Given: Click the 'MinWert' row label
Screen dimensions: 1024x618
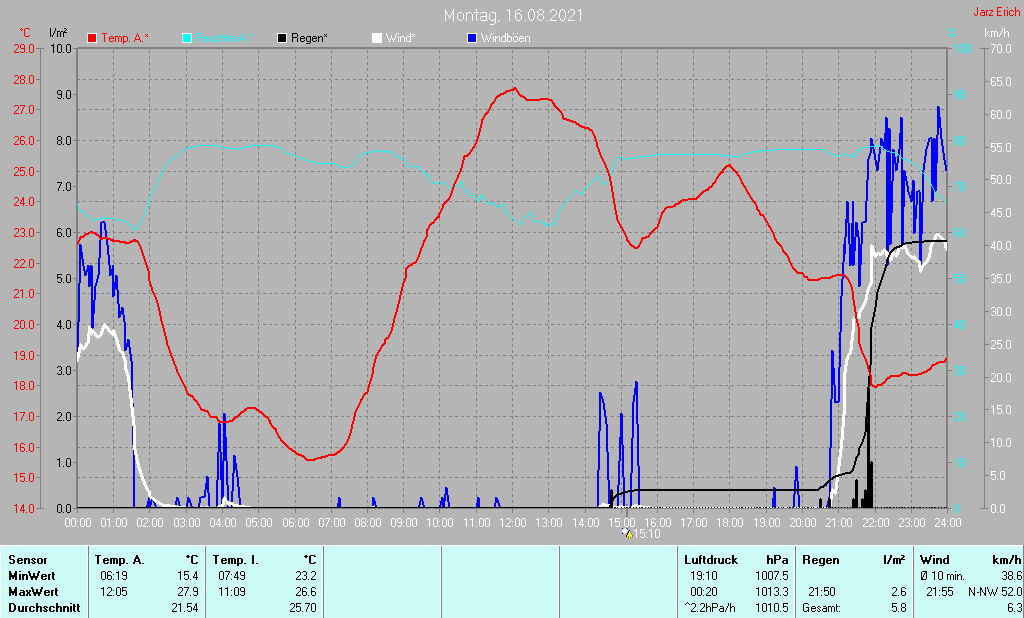Looking at the screenshot, I should (32, 576).
